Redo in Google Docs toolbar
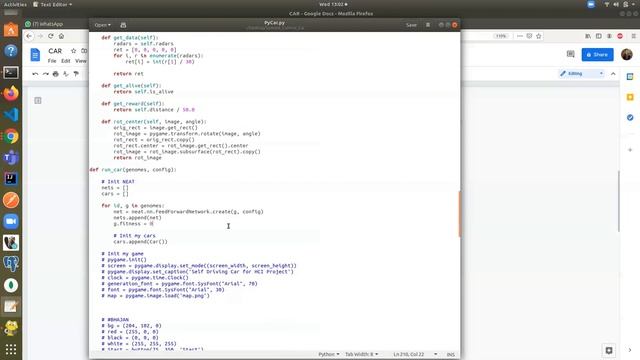640x360 pixels. (45, 74)
